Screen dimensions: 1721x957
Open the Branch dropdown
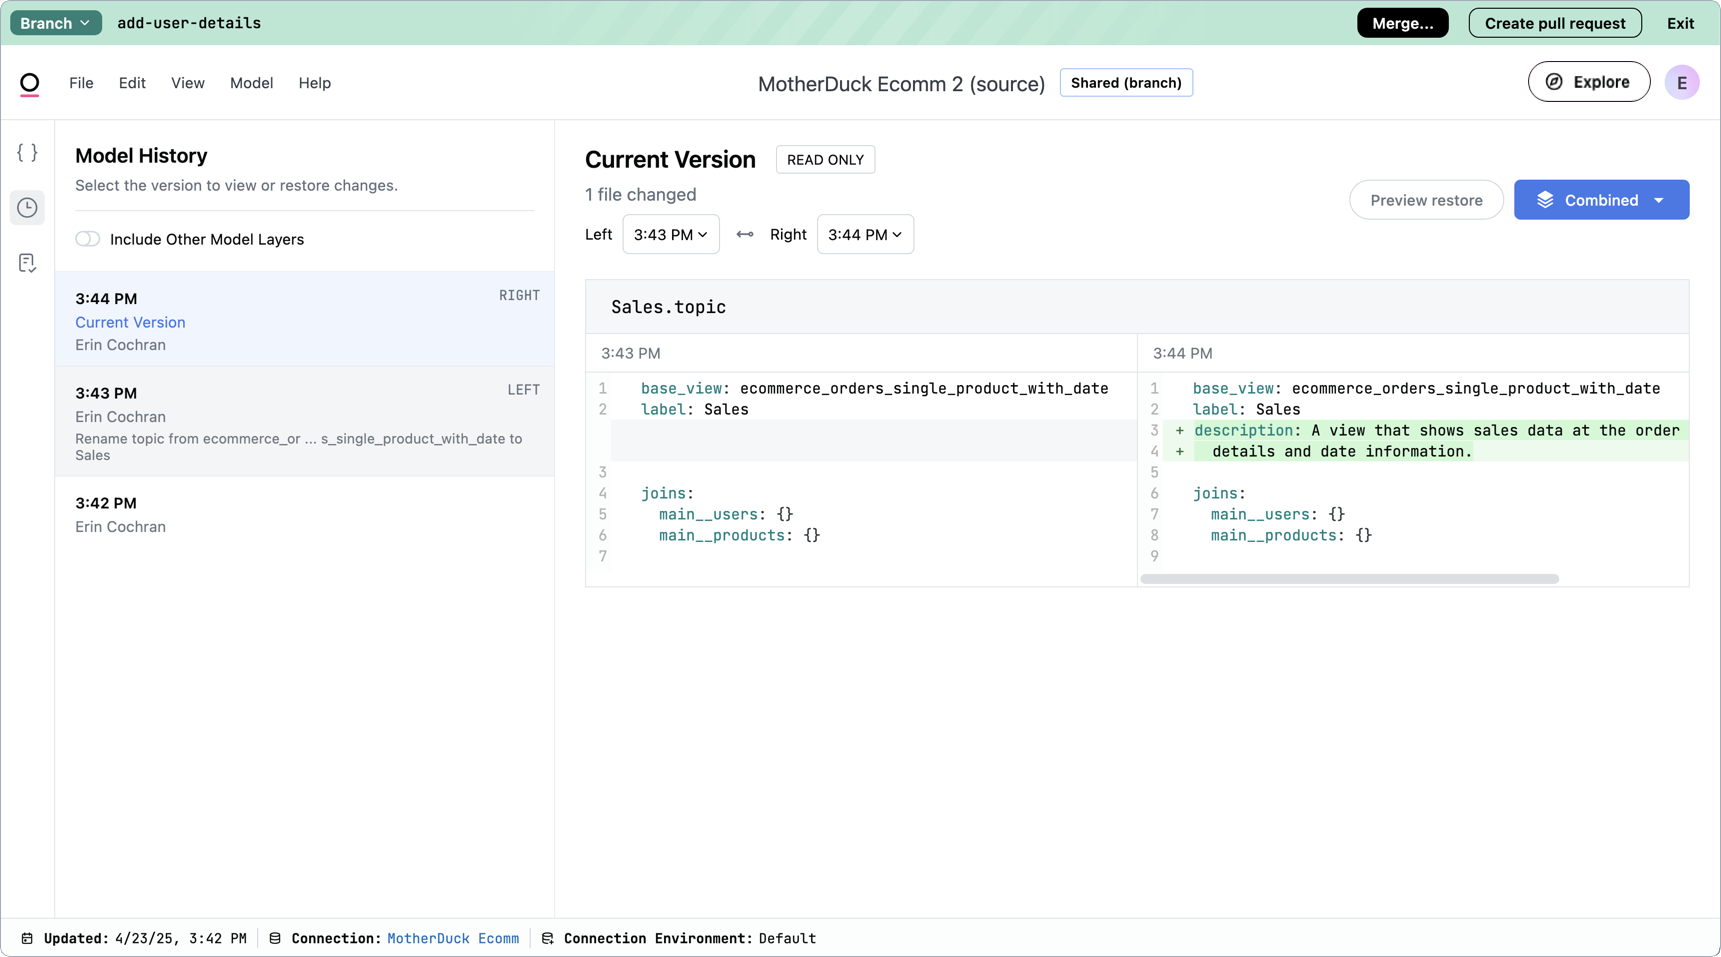56,23
